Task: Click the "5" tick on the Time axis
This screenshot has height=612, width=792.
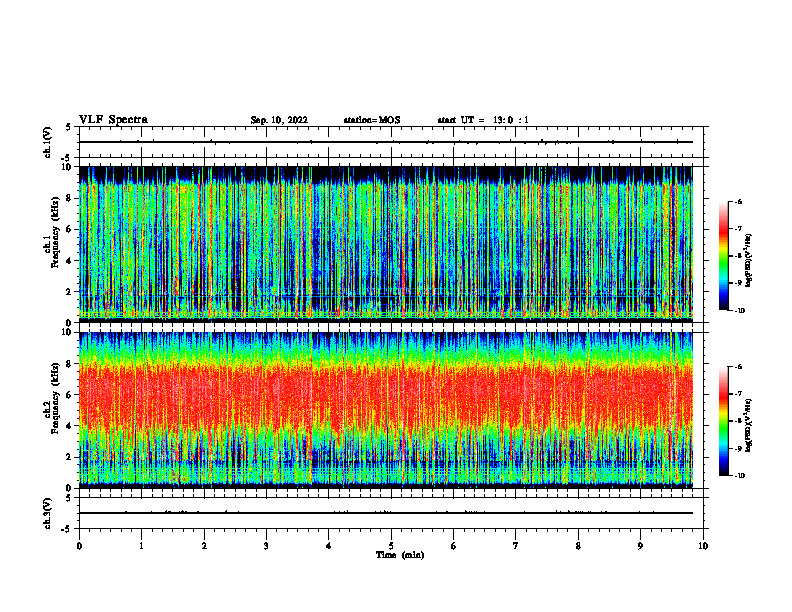Action: (x=391, y=546)
